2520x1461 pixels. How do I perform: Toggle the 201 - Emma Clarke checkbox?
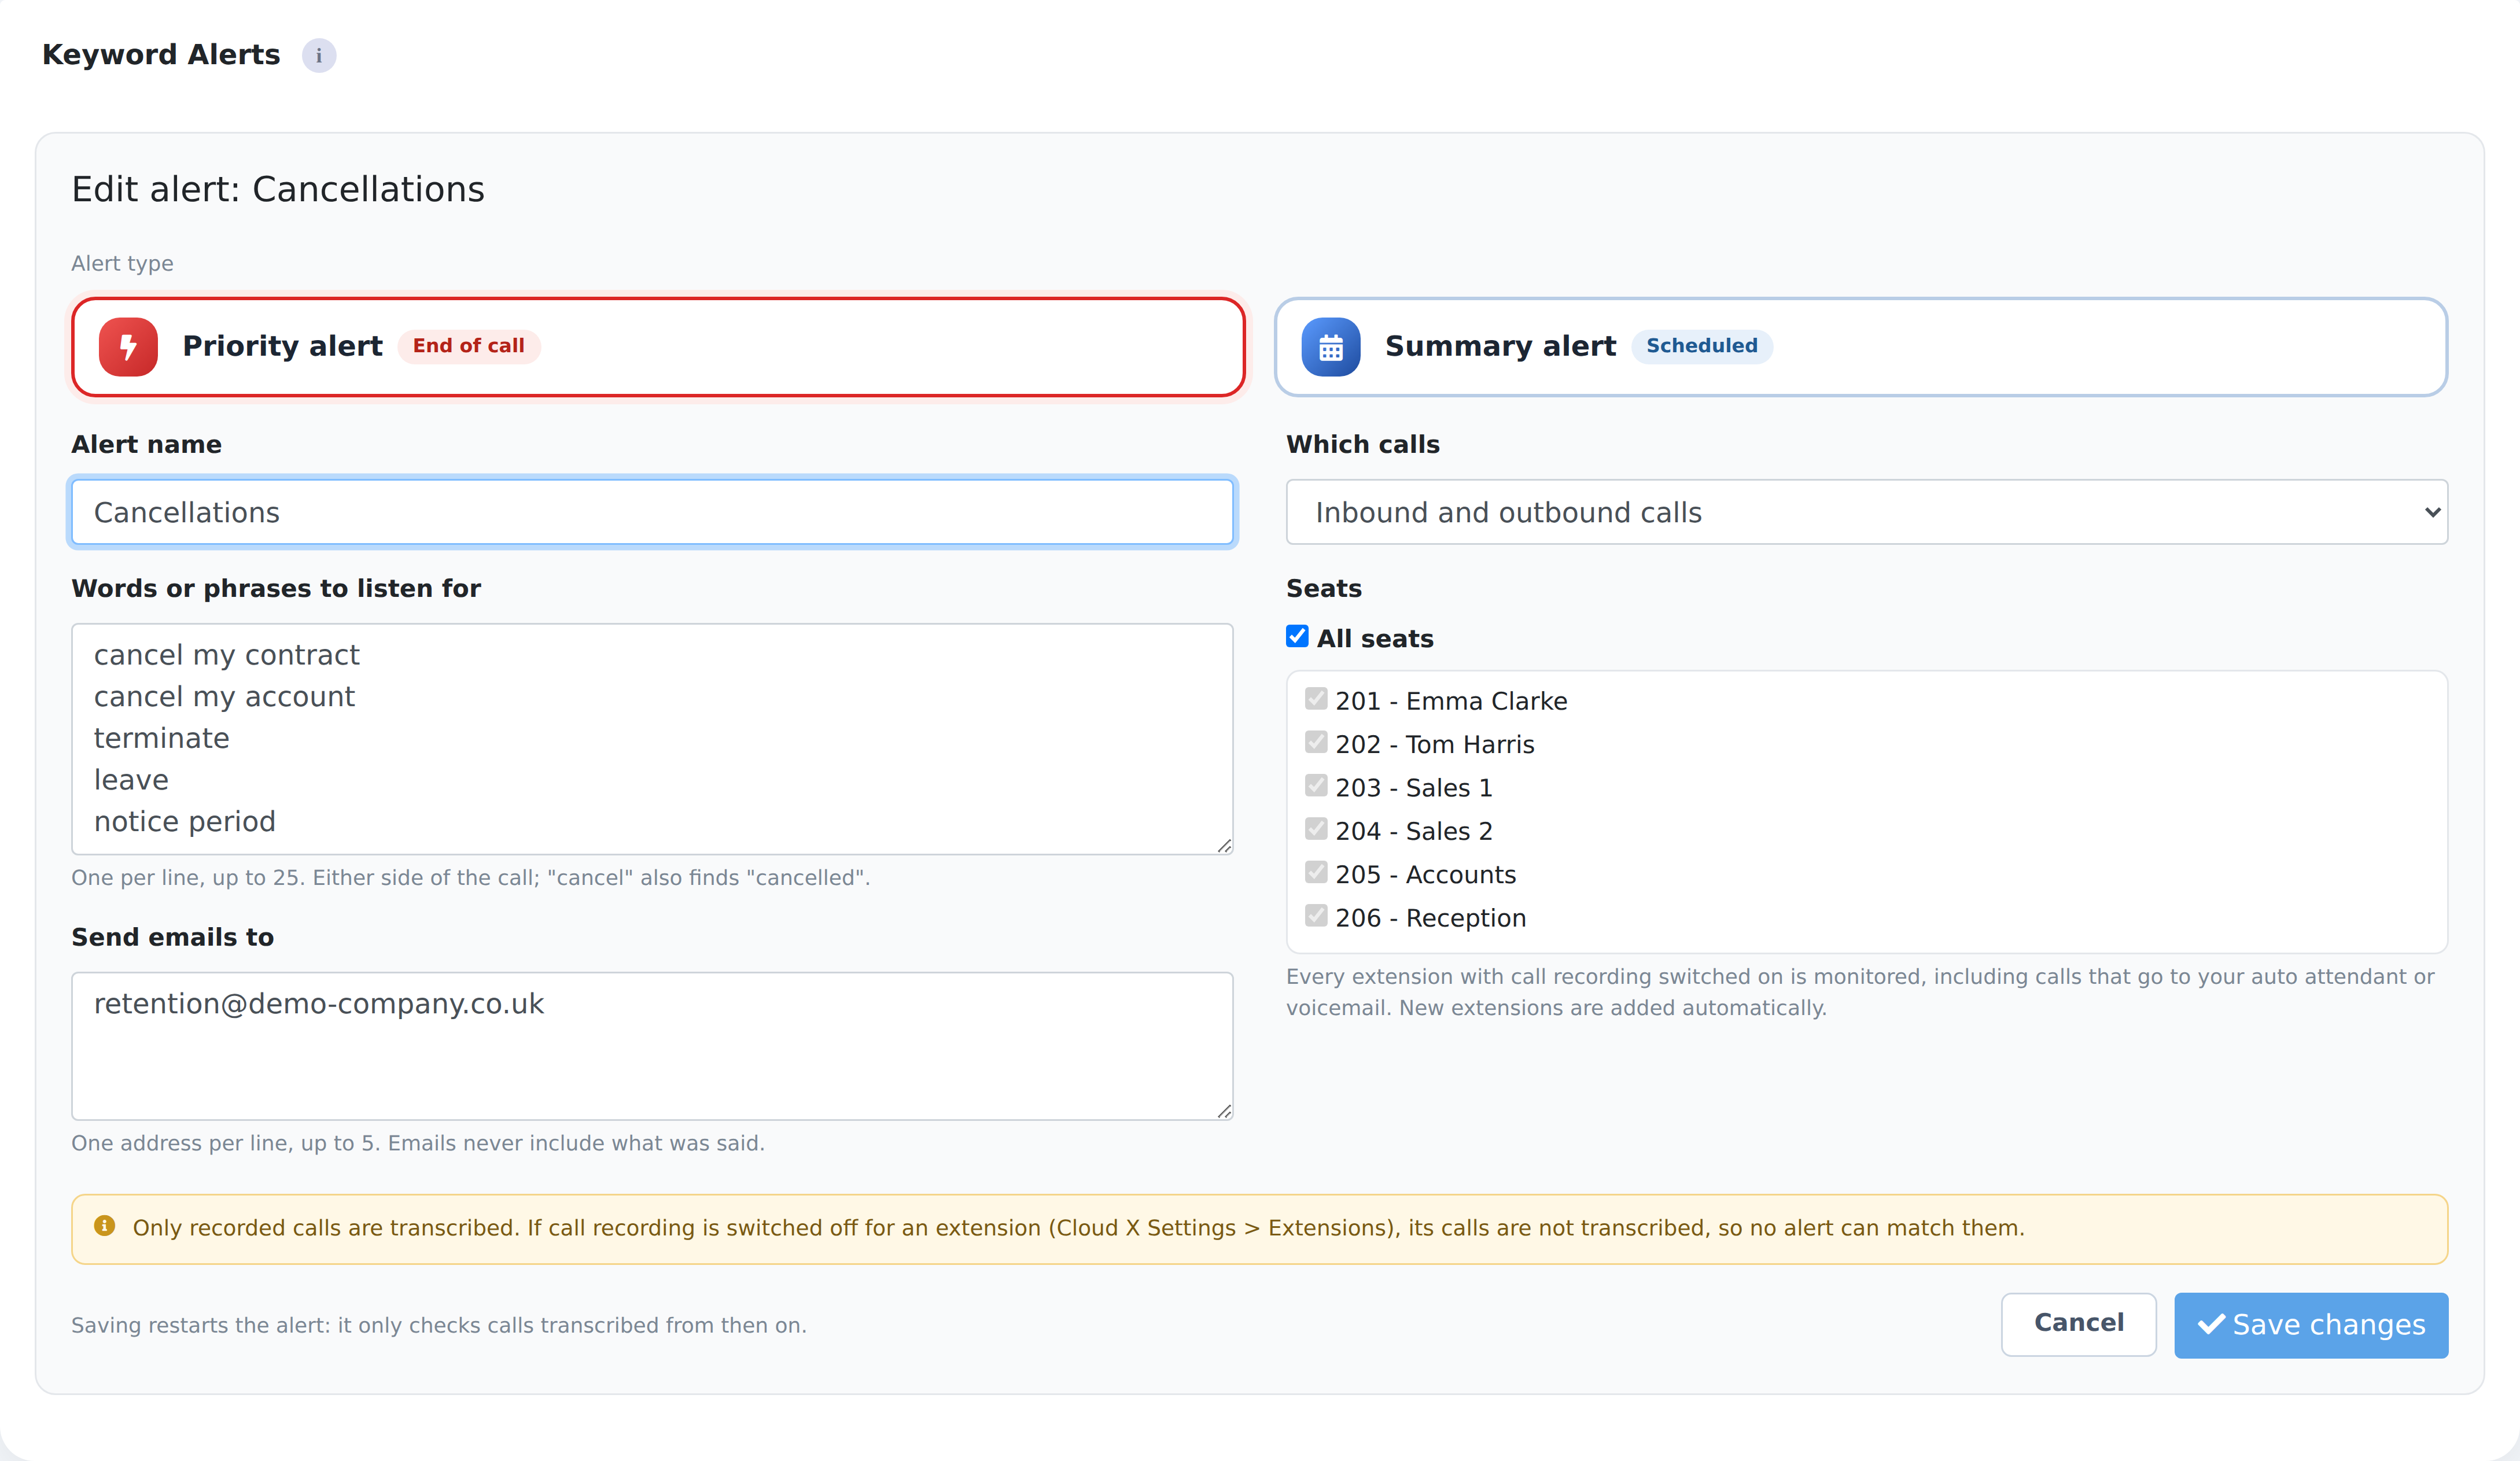pos(1316,699)
